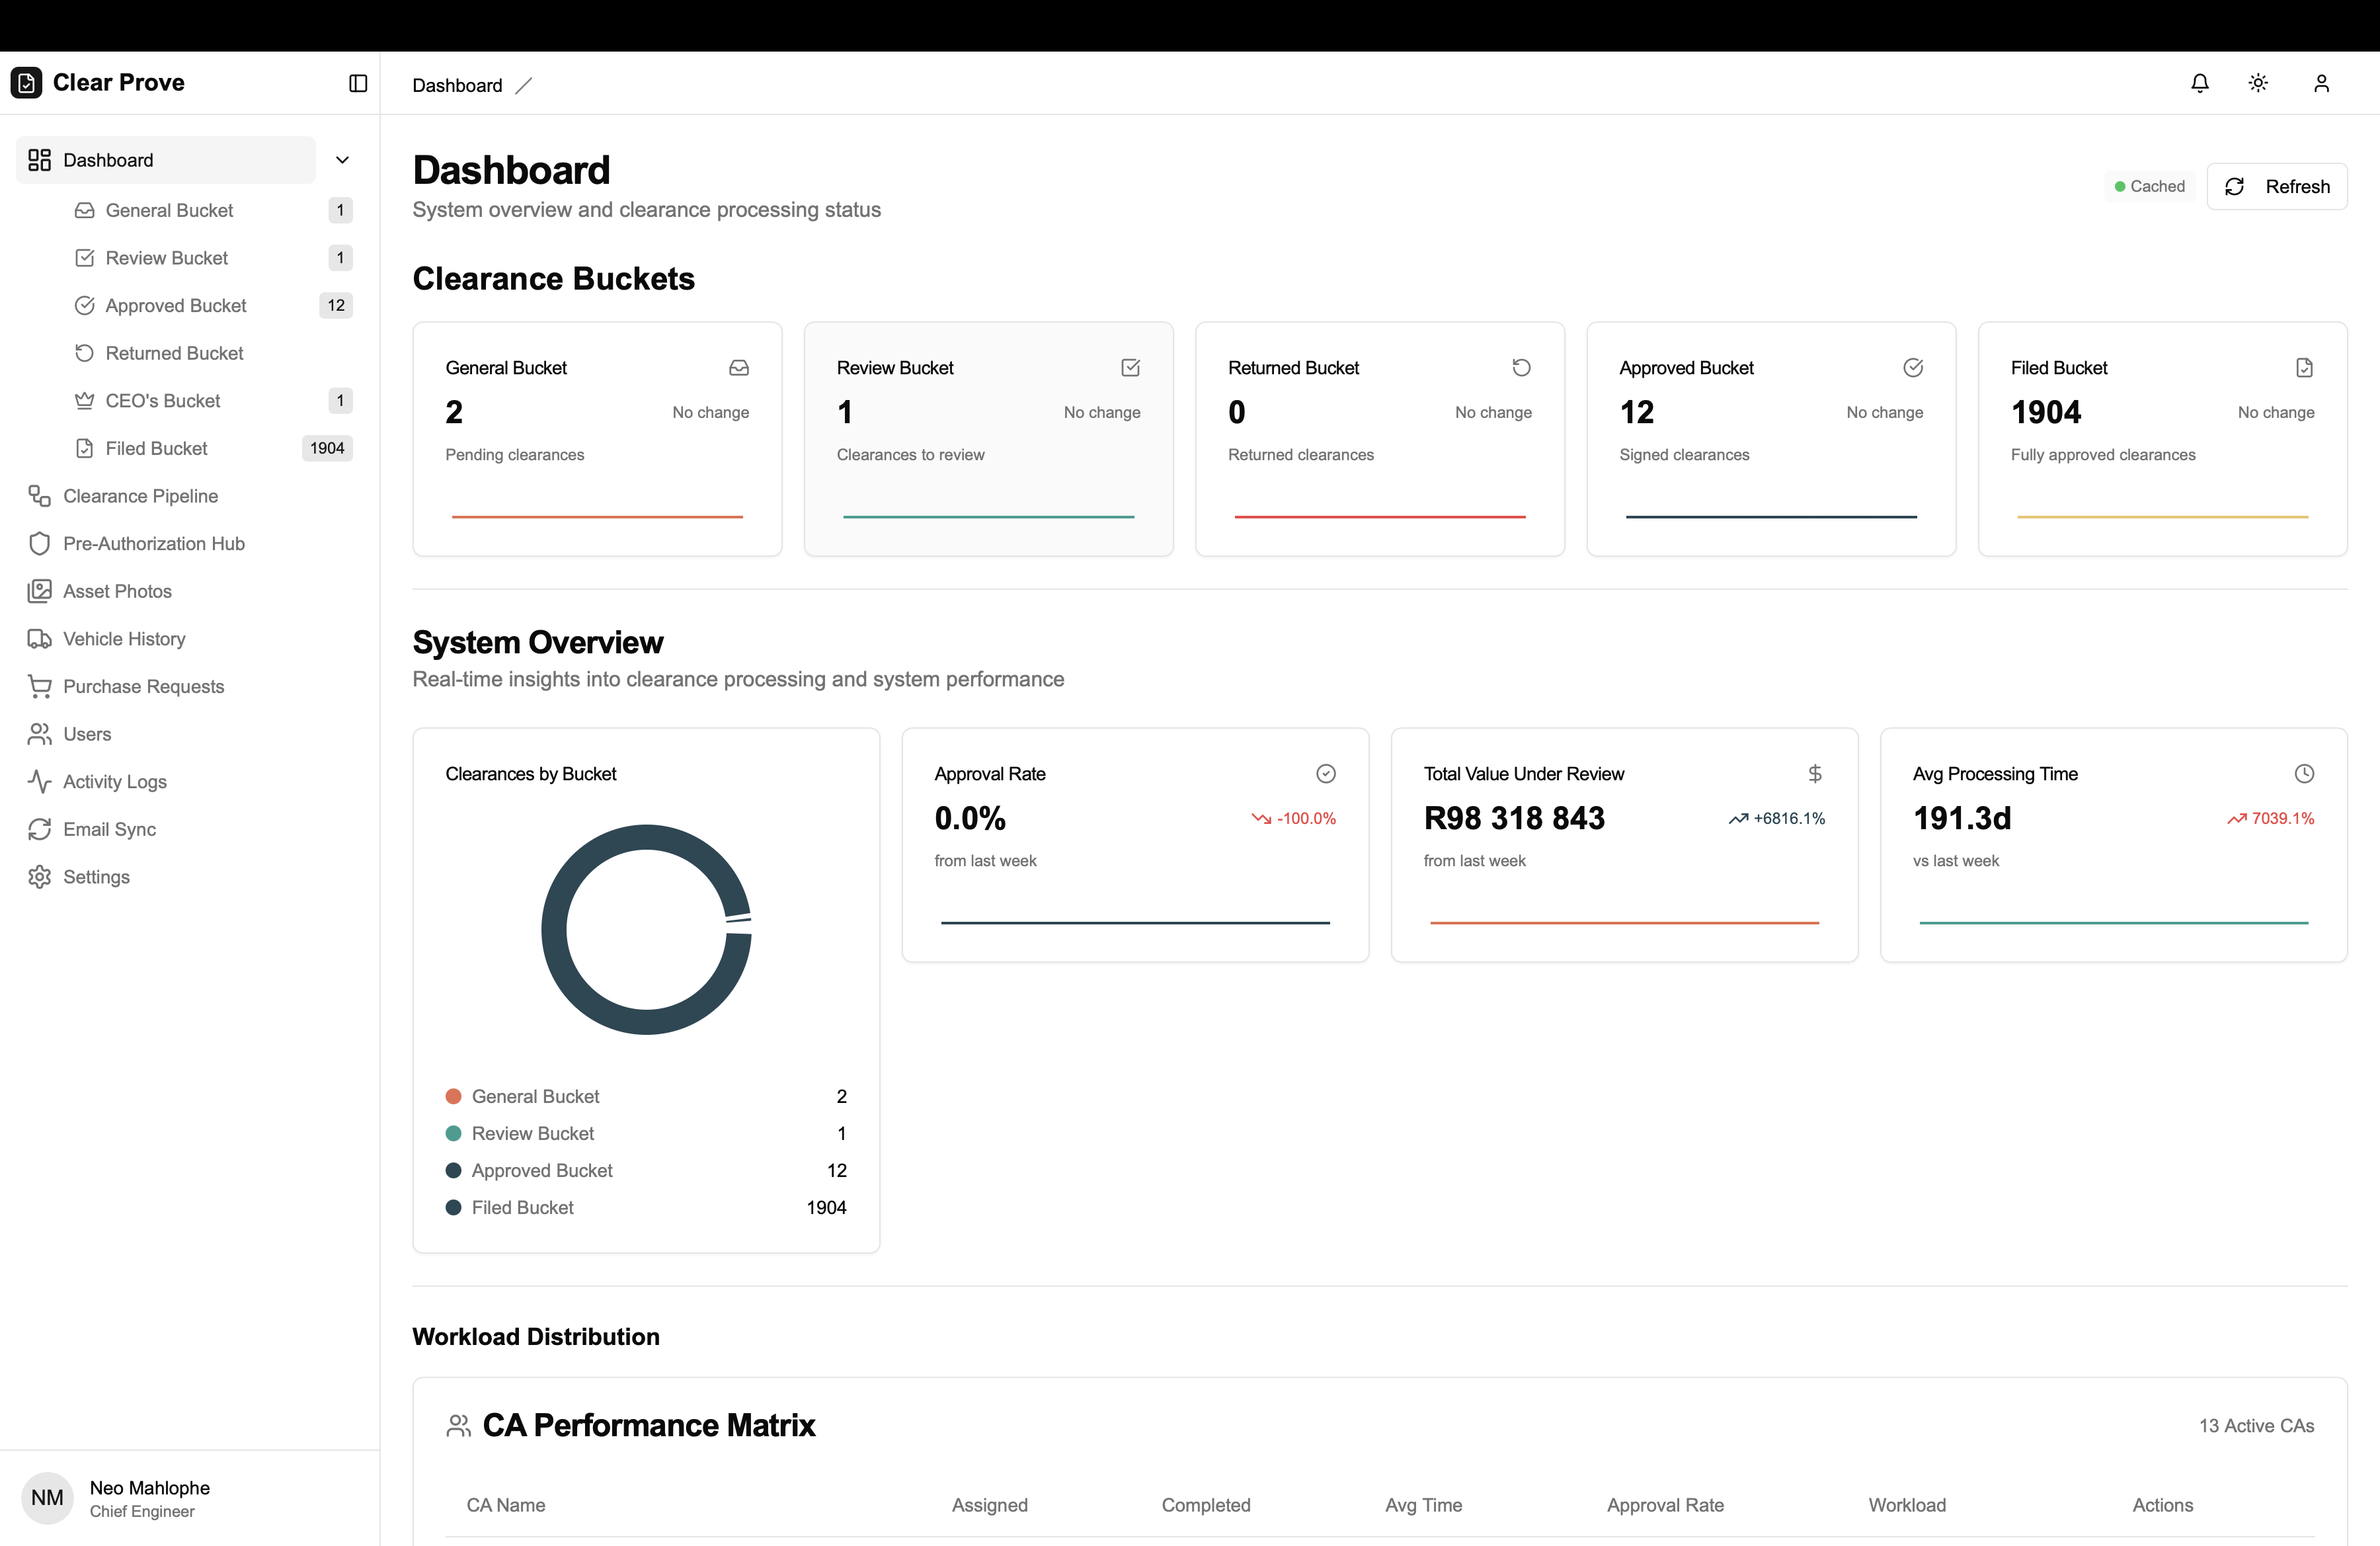
Task: Select Purchase Requests cart icon
Action: [x=39, y=686]
